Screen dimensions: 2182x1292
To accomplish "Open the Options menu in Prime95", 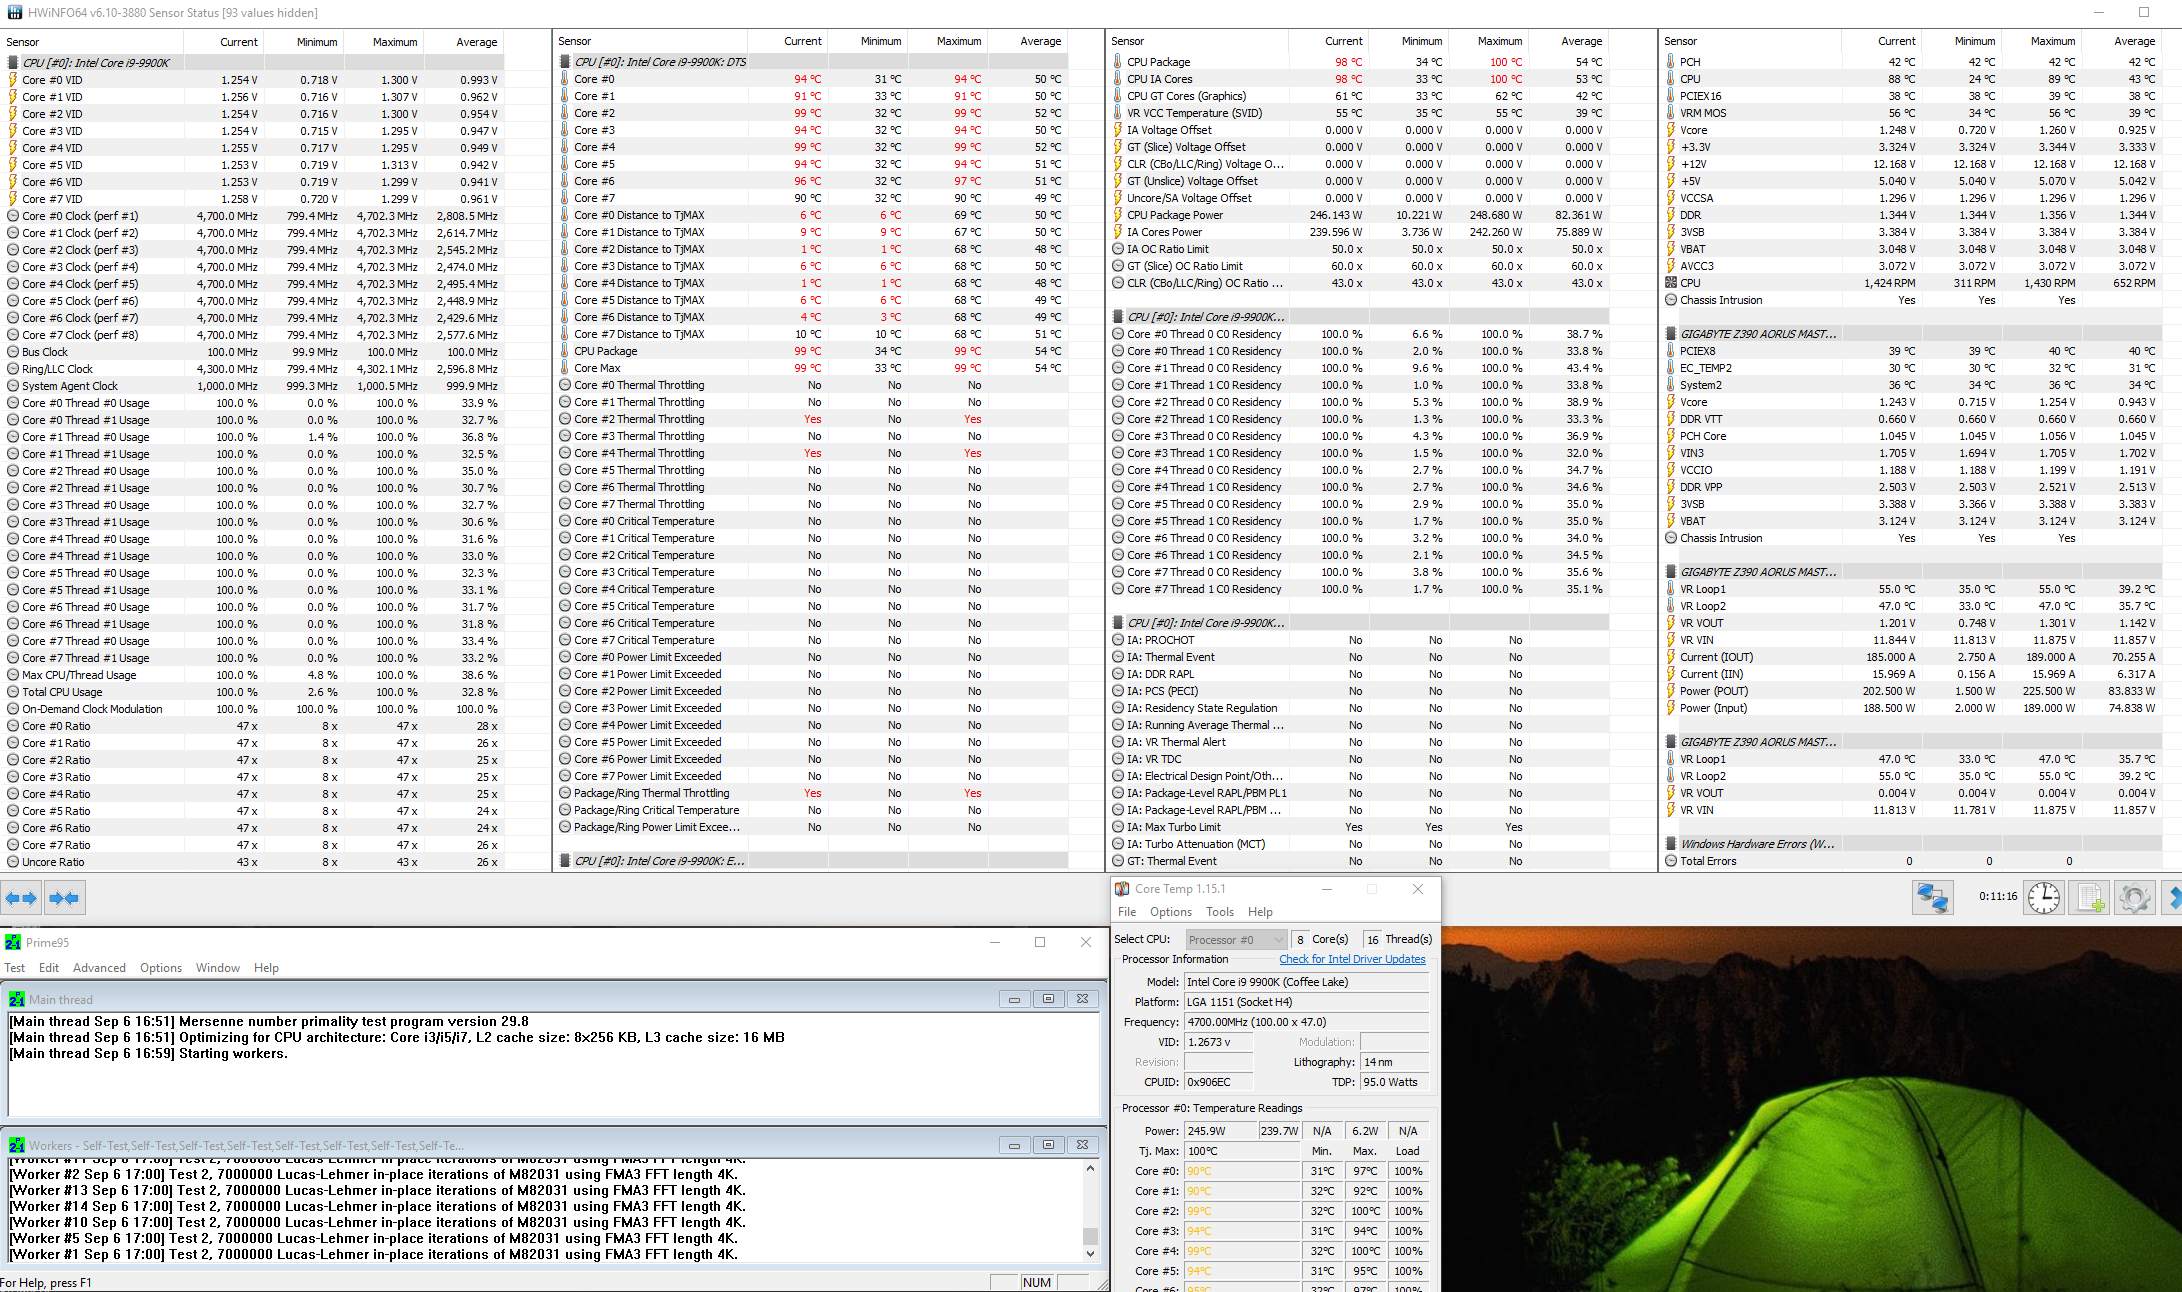I will 160,968.
